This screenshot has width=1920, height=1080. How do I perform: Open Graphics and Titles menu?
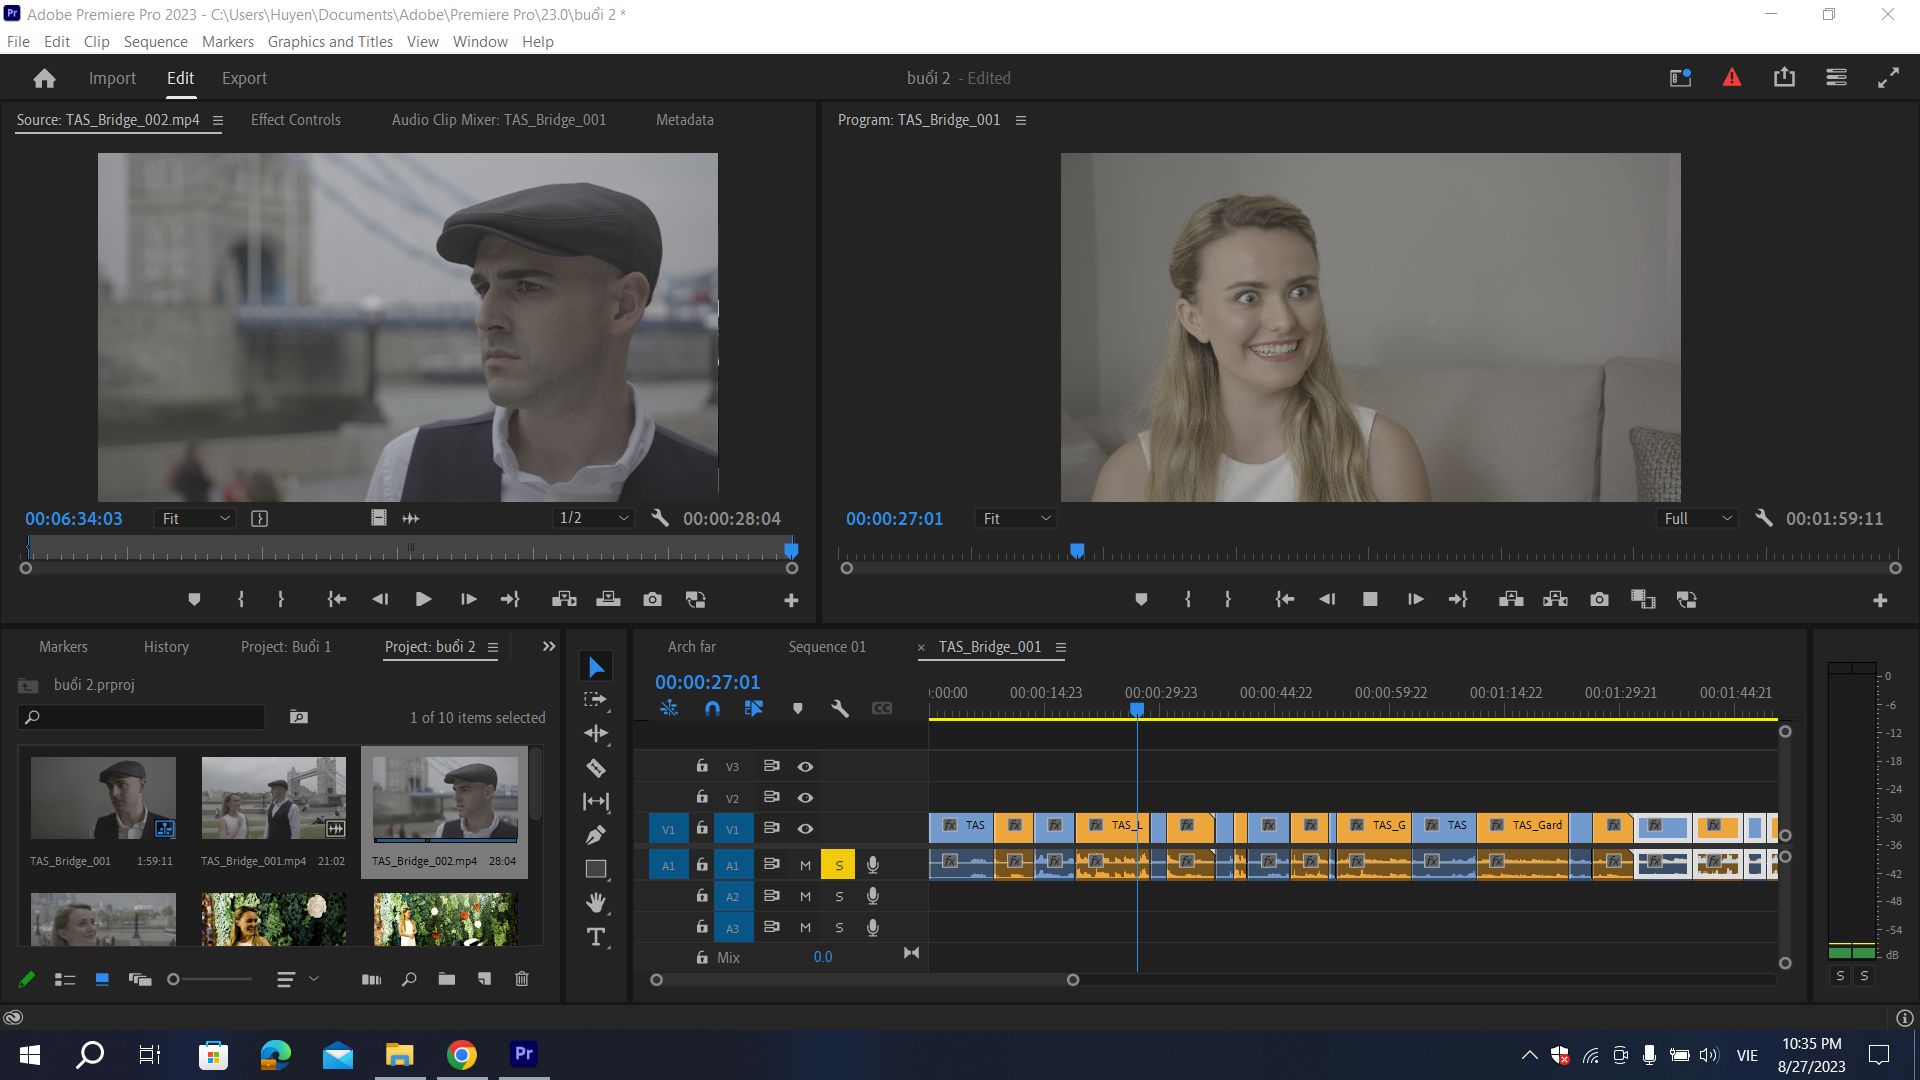[330, 41]
